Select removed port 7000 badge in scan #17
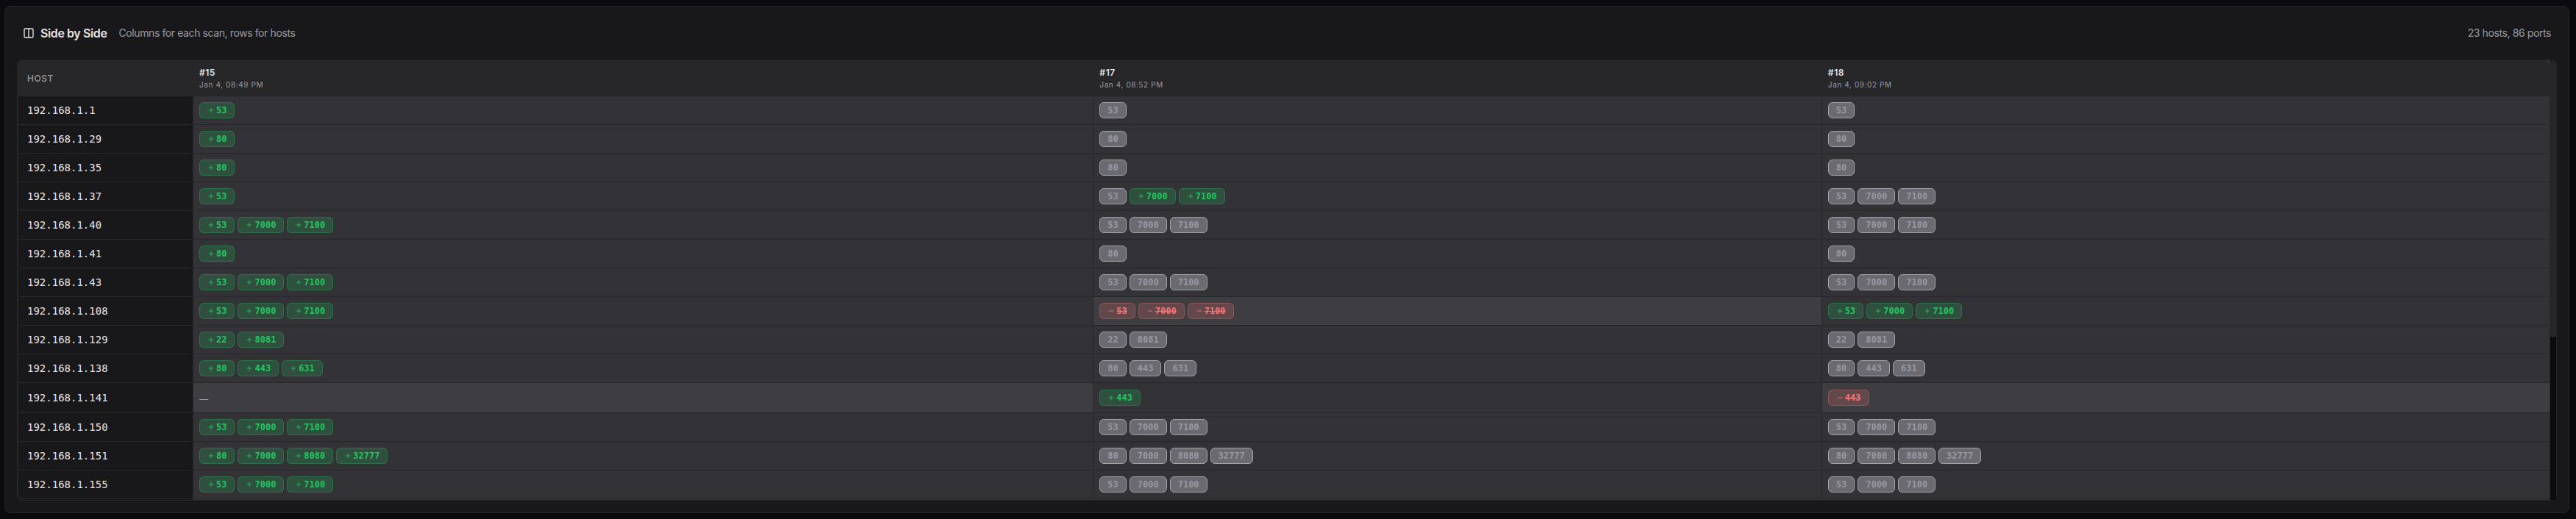Viewport: 2576px width, 519px height. (1161, 311)
